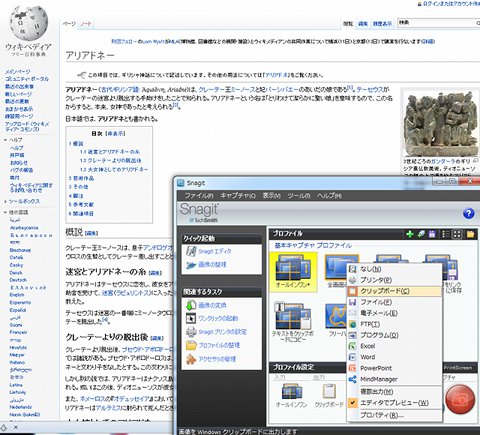Choose プリンタ(P) output option

395,280
